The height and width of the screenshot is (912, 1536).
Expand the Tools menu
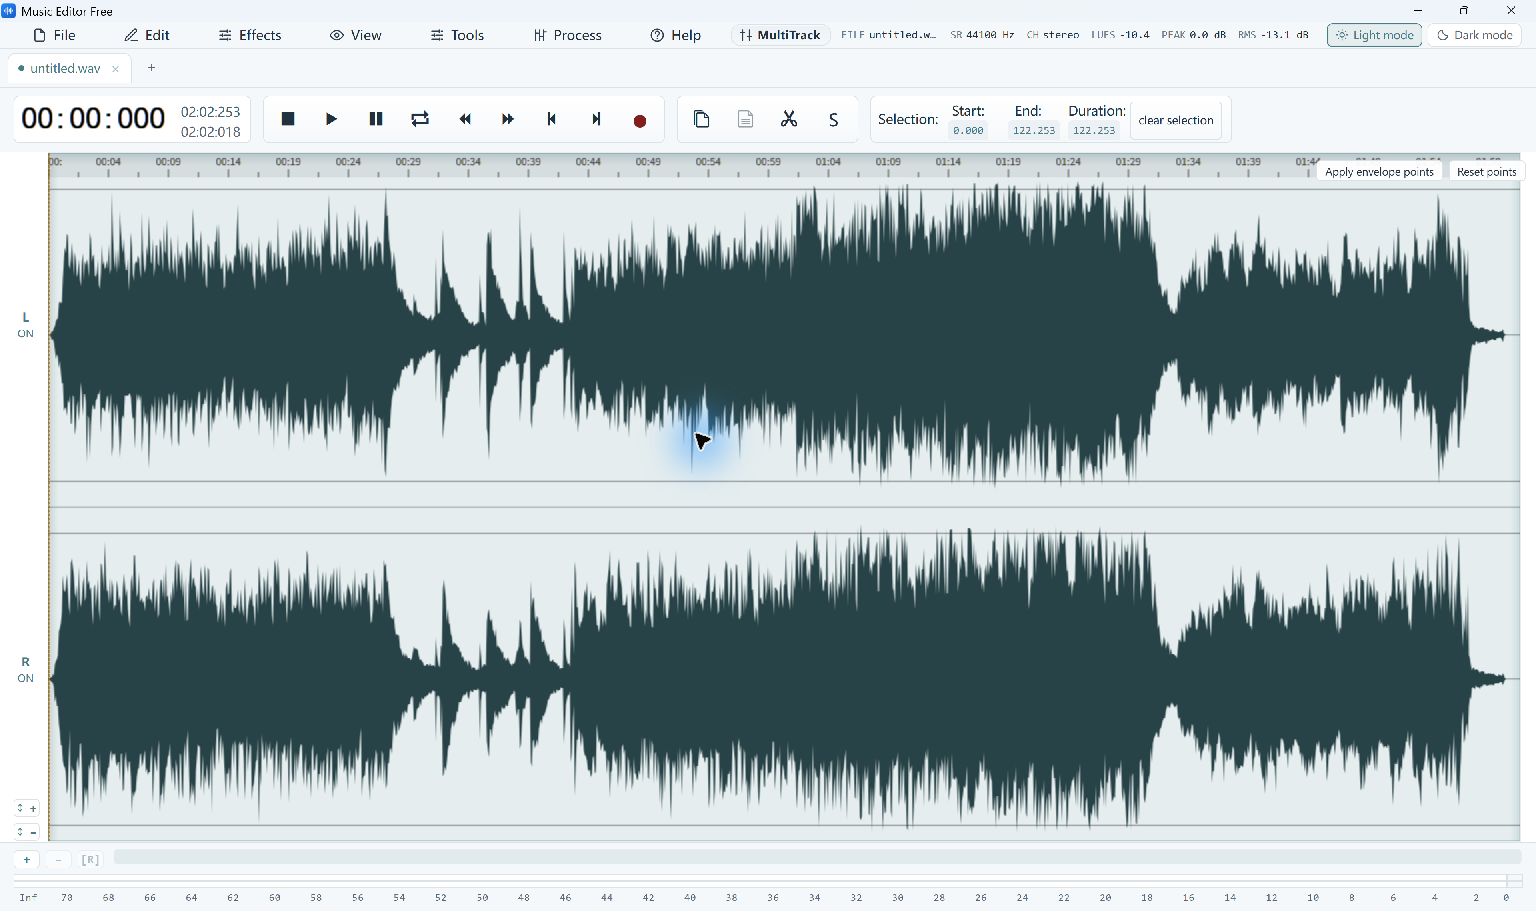(458, 35)
